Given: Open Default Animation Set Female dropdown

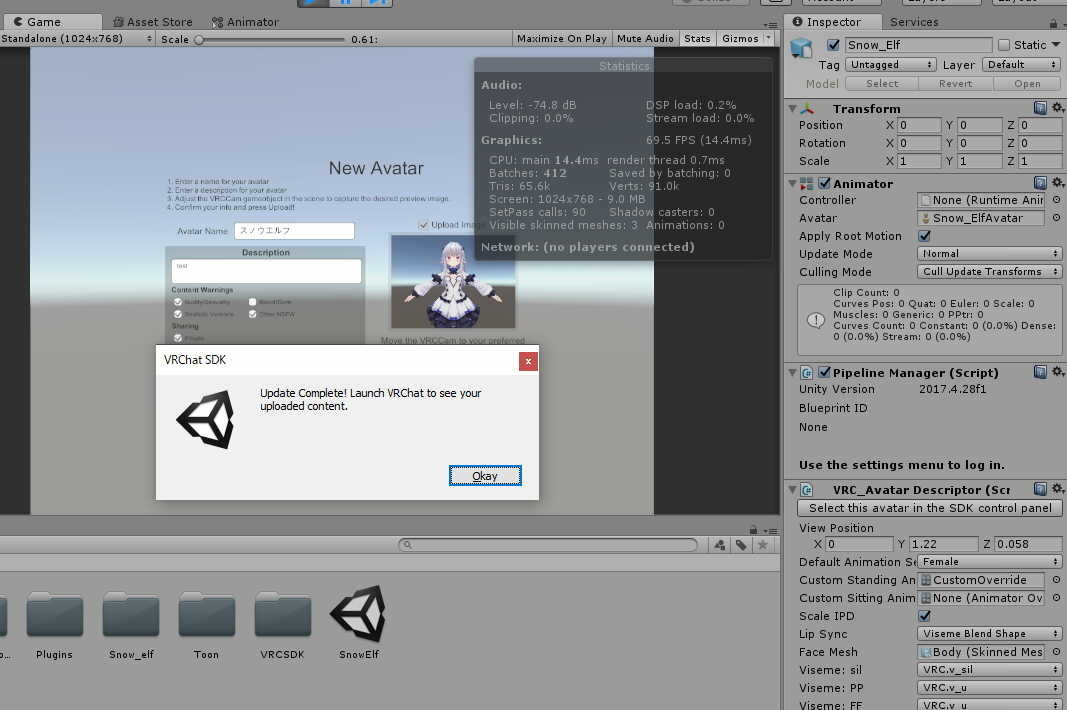Looking at the screenshot, I should tap(989, 562).
